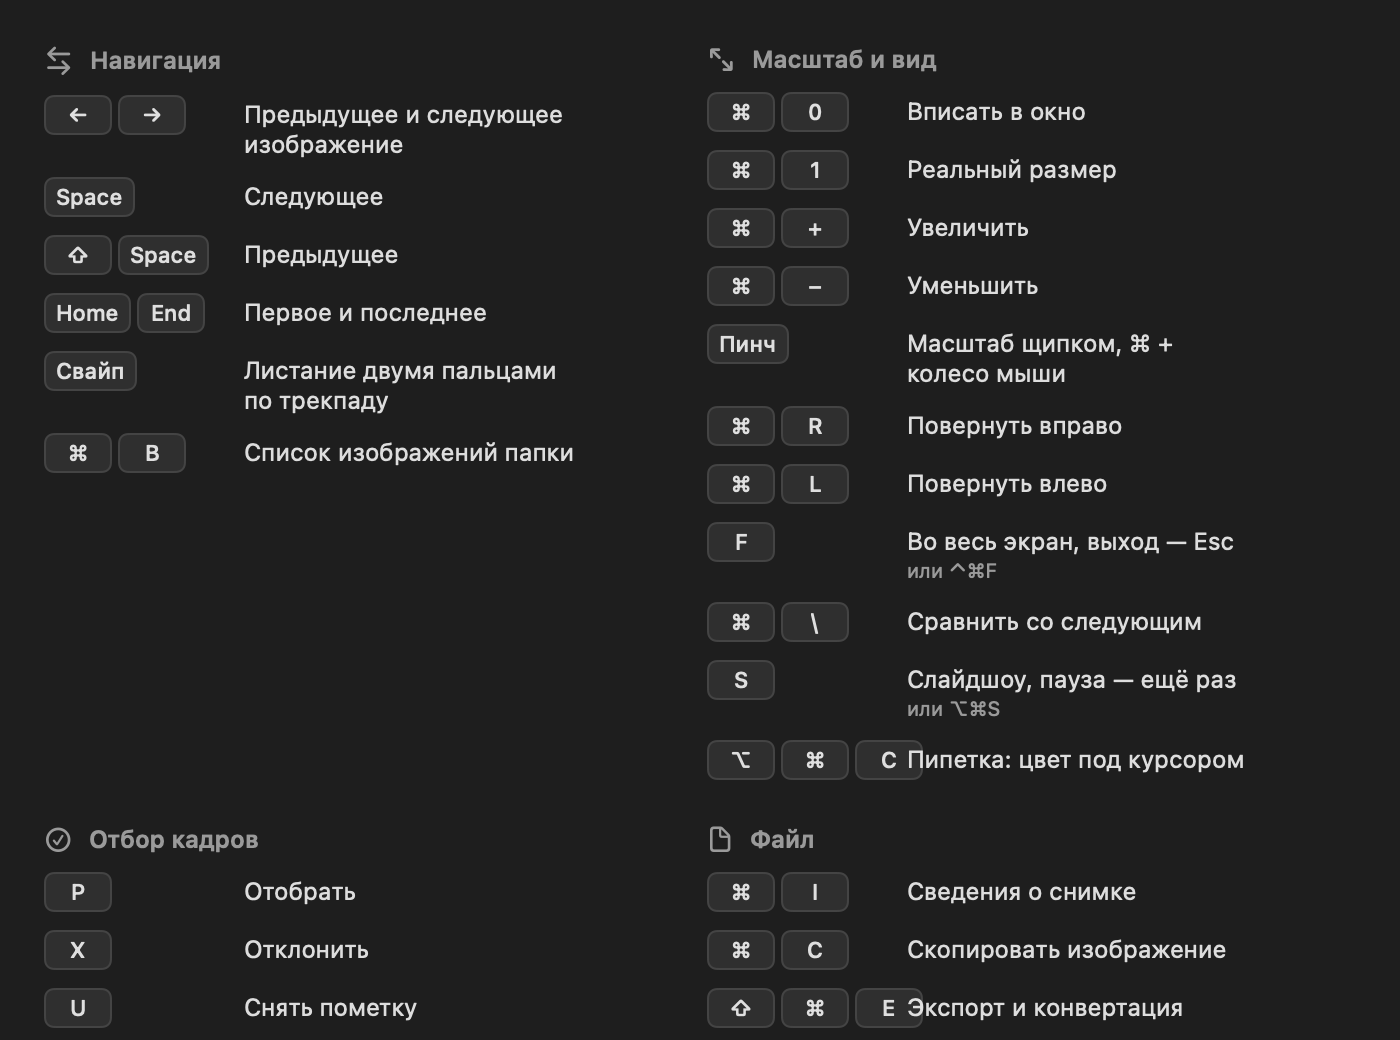The height and width of the screenshot is (1040, 1400).
Task: Click the text Экспорт и конвертация
Action: pos(1045,1008)
